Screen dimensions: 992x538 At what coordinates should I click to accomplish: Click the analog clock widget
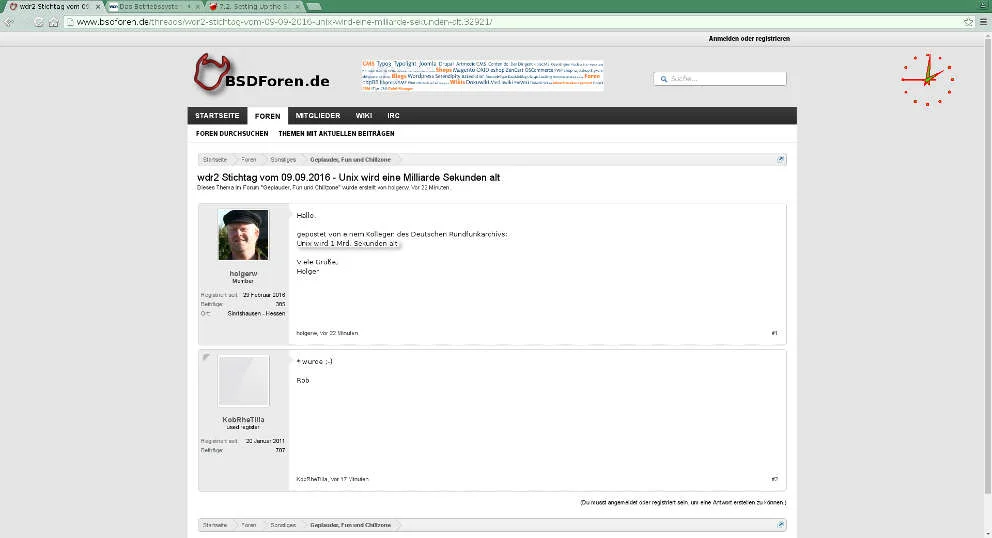tap(927, 80)
